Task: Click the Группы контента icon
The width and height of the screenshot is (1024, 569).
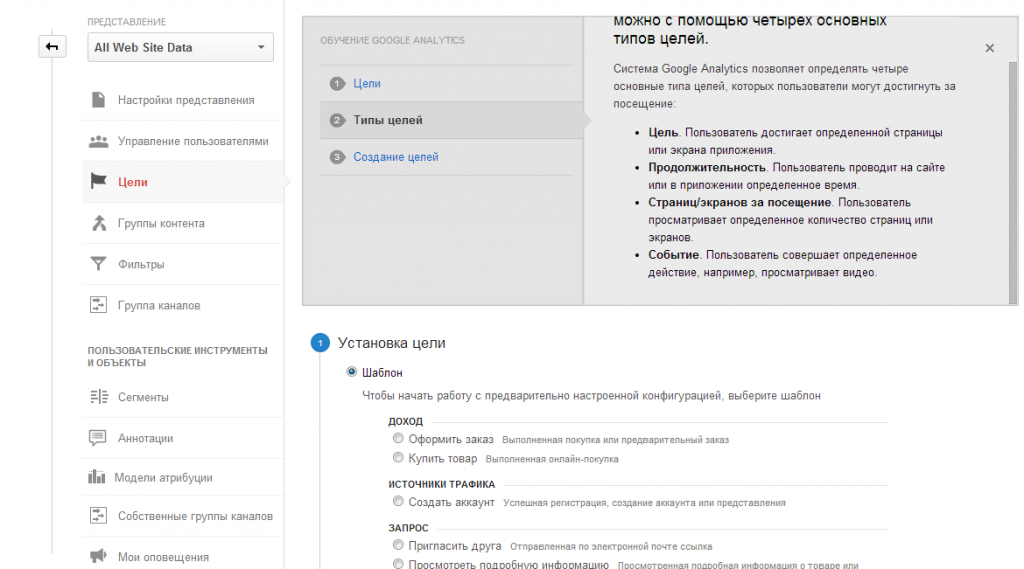Action: 99,223
